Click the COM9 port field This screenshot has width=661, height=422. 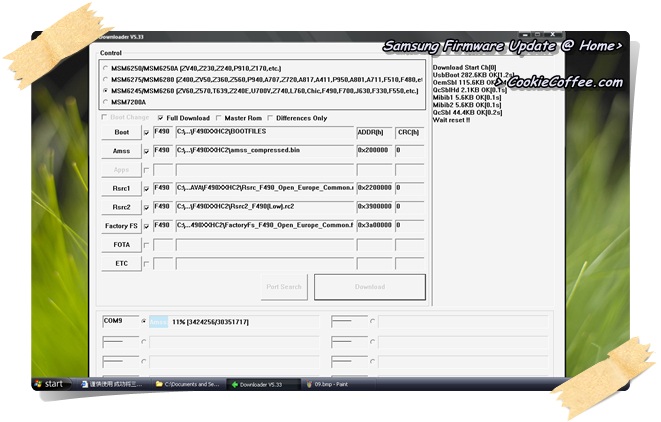pos(120,321)
